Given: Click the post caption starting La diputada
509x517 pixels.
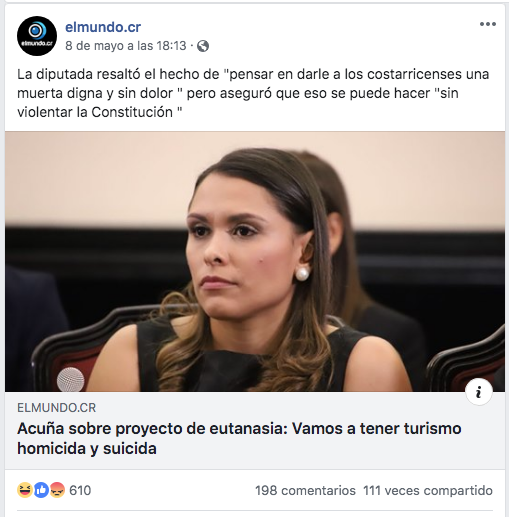Looking at the screenshot, I should point(253,93).
